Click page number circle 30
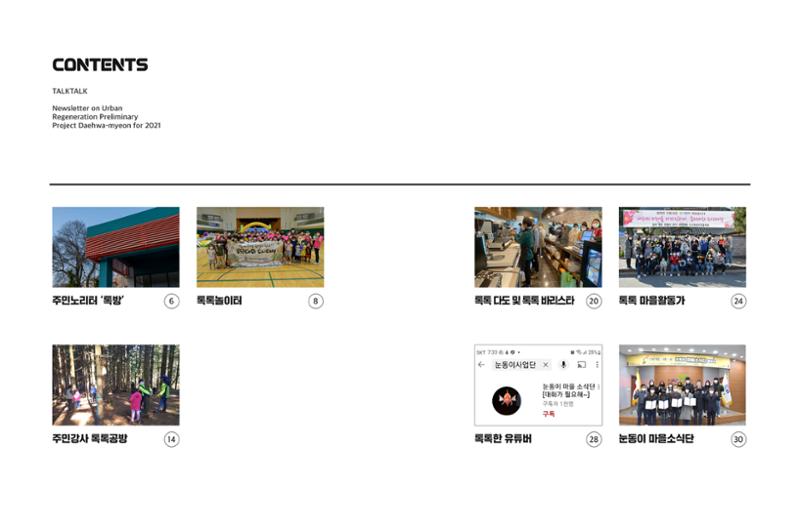This screenshot has height=528, width=800. pyautogui.click(x=738, y=439)
